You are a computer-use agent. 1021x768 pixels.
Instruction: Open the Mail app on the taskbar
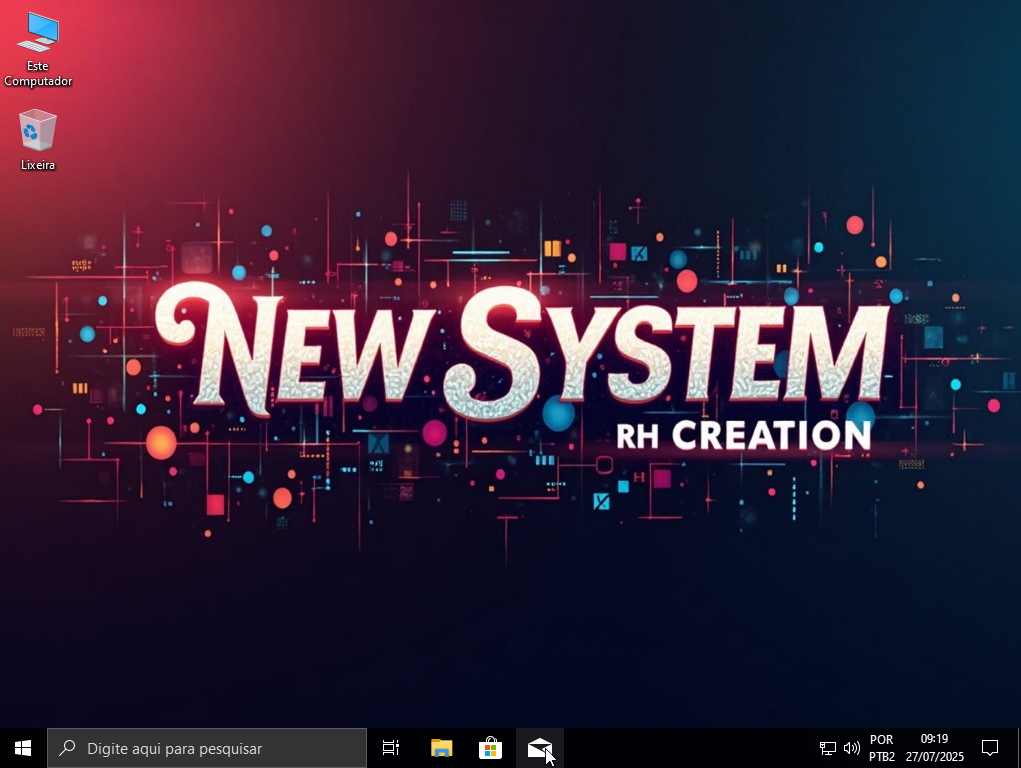click(540, 748)
